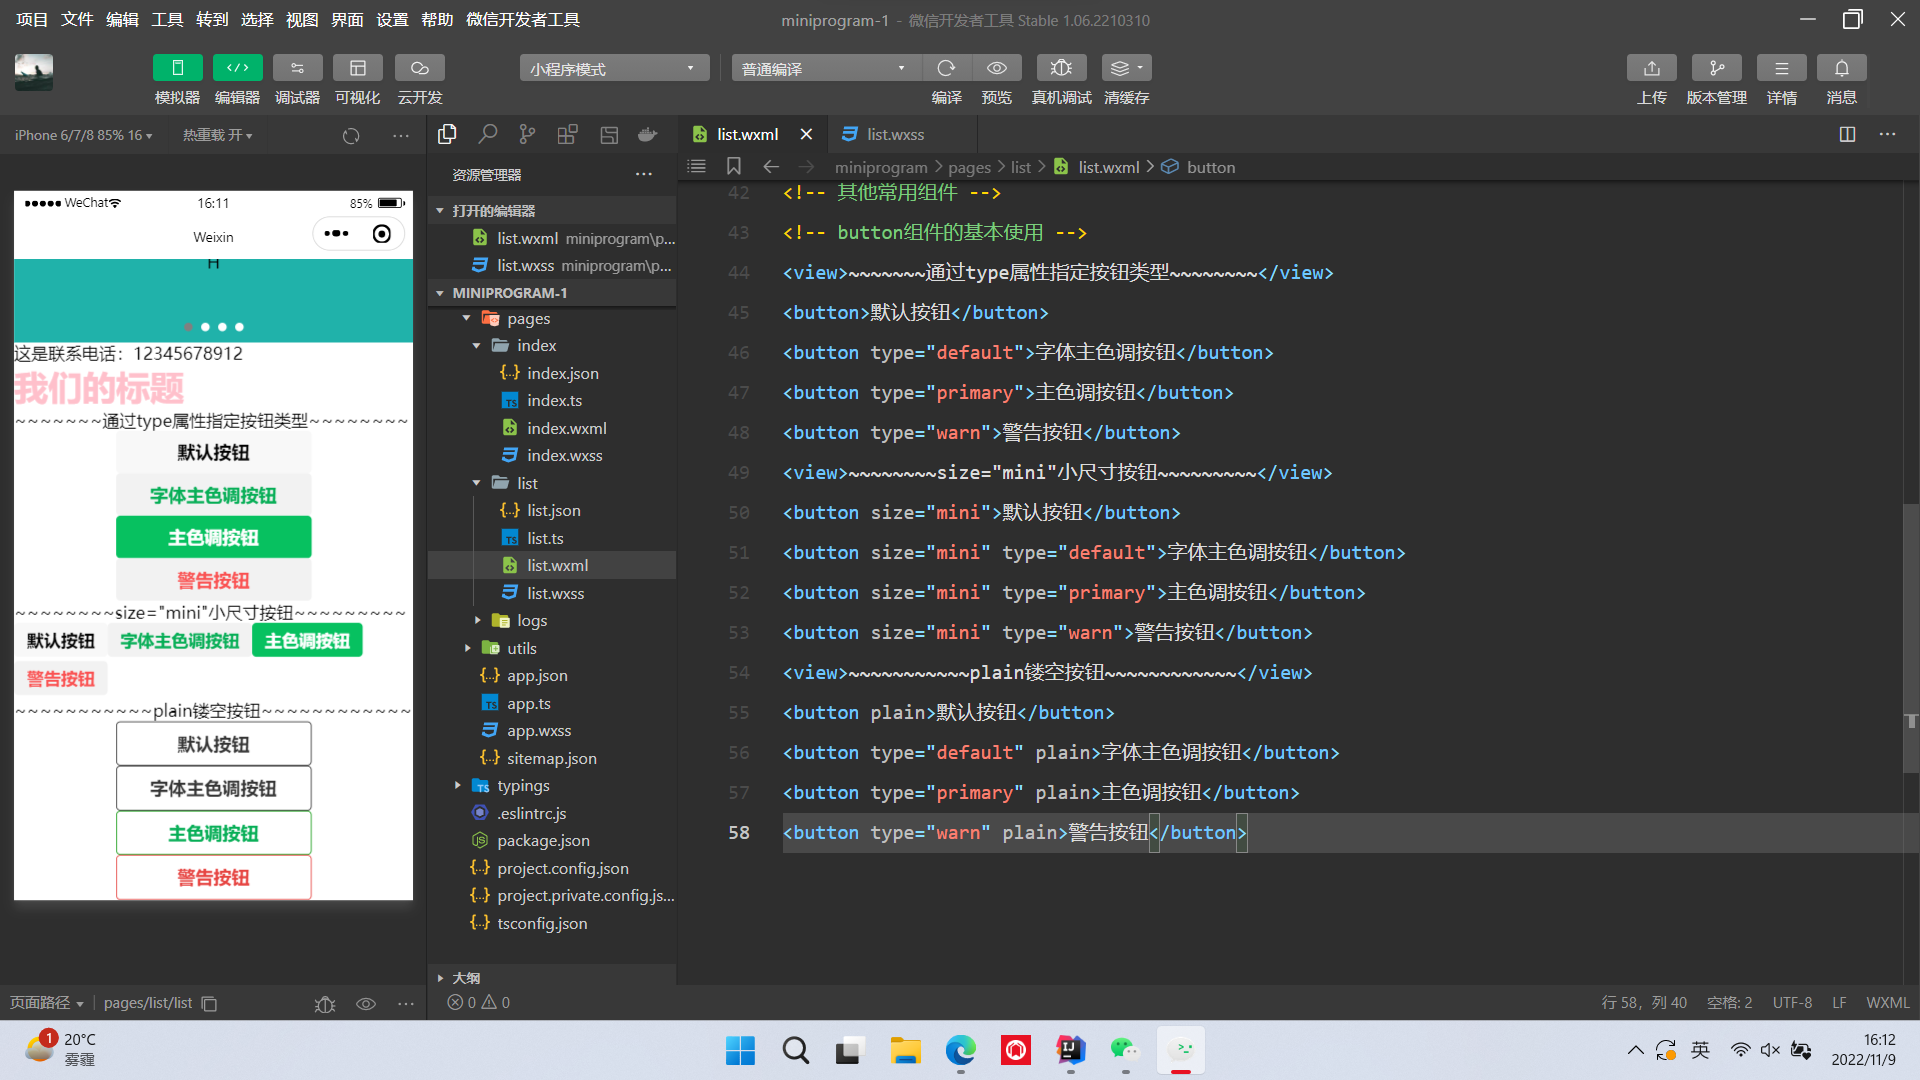Click the compile refresh icon
The image size is (1920, 1080).
tap(945, 68)
